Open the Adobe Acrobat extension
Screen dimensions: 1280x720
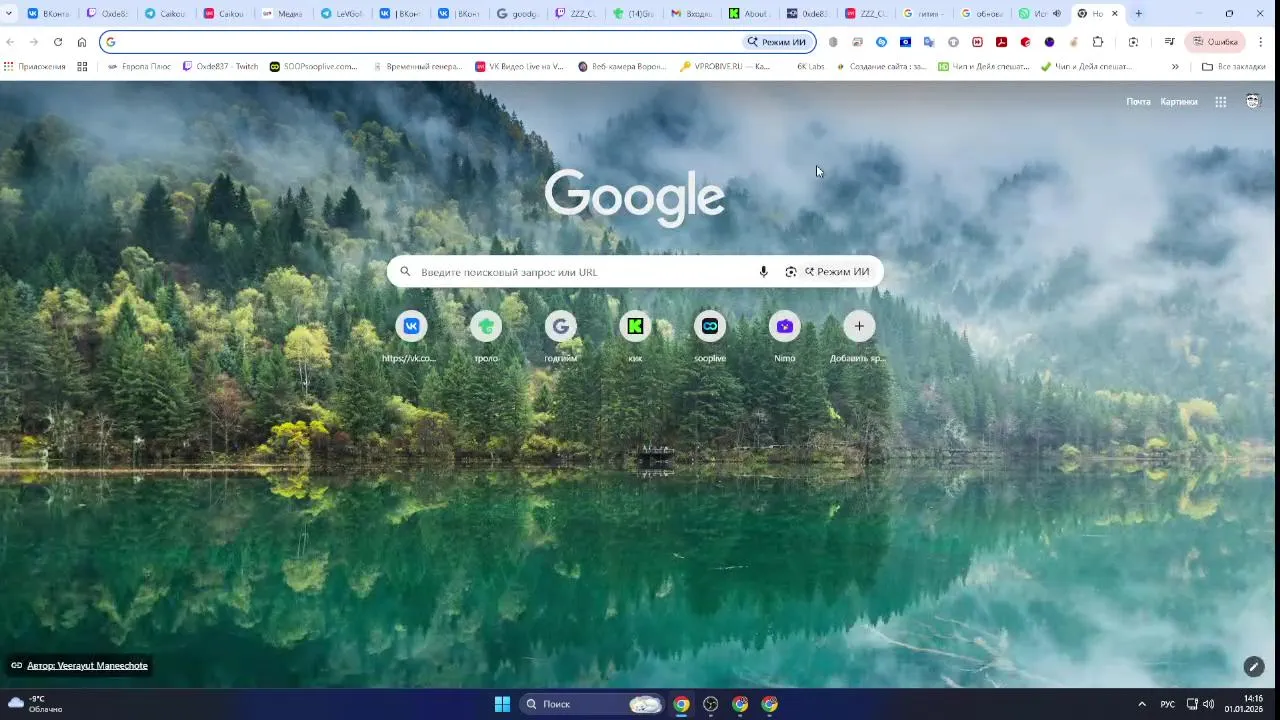click(1001, 42)
